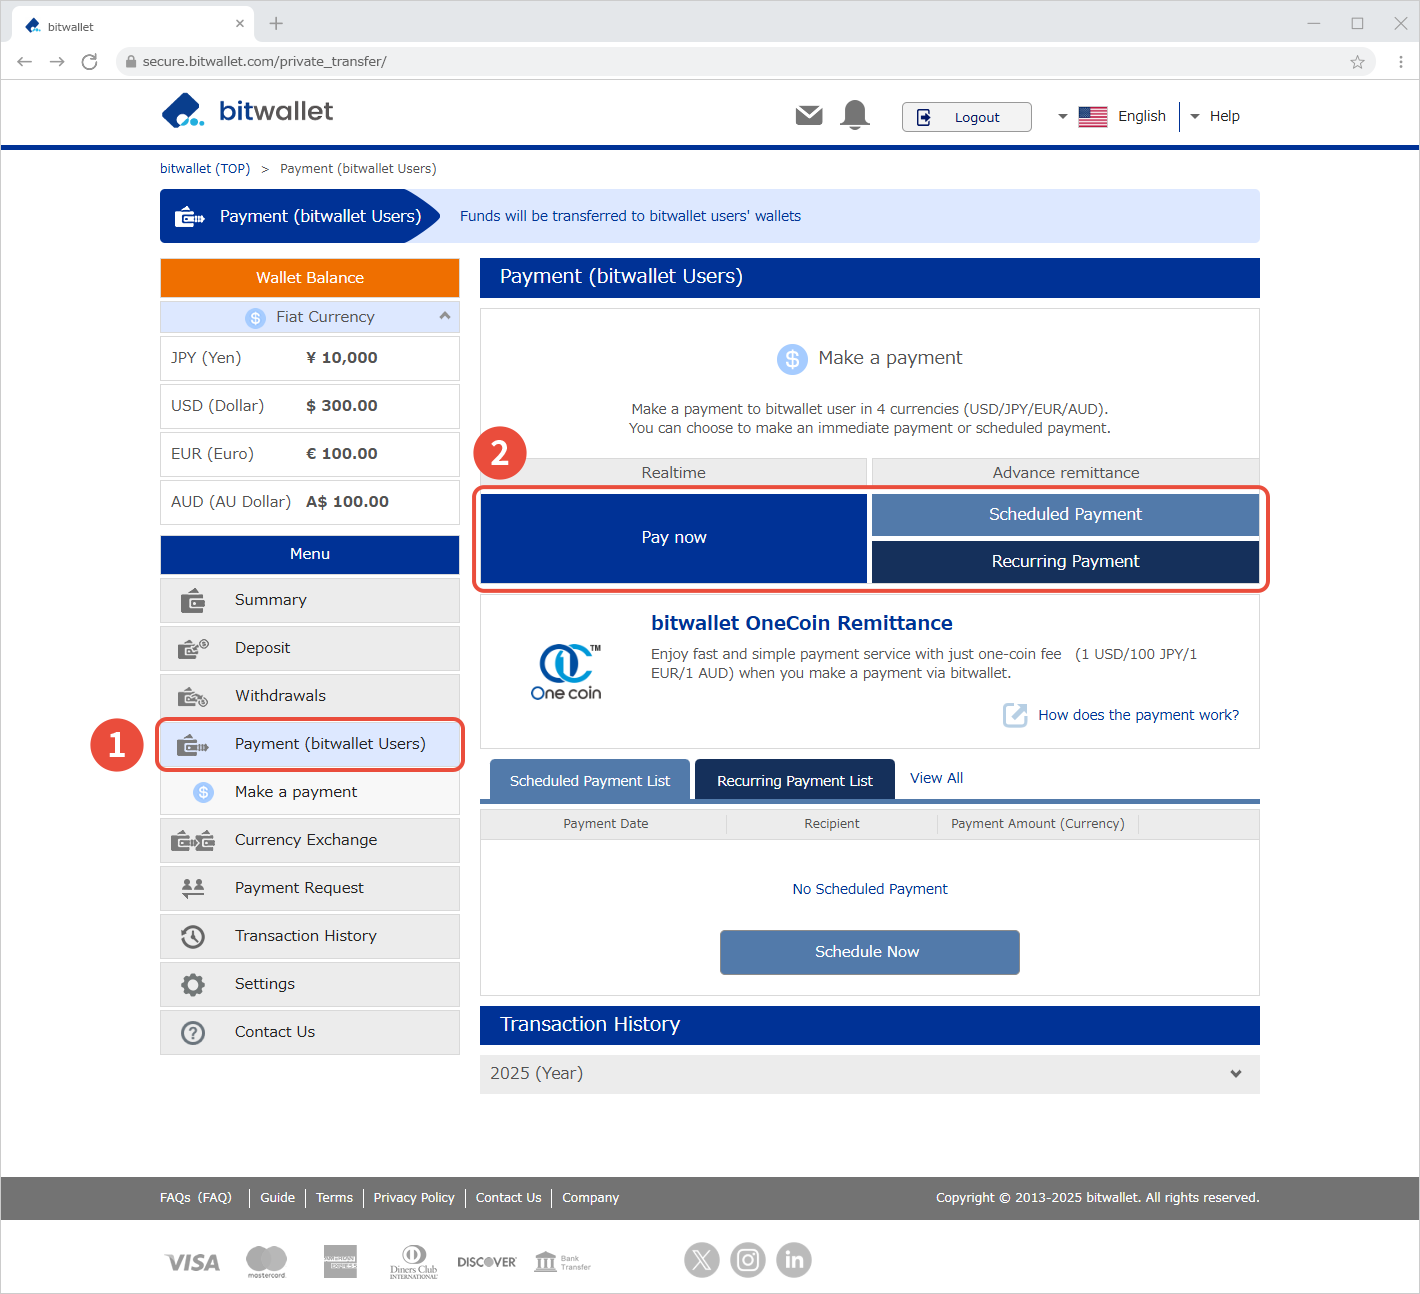Click the Pay now button
The image size is (1420, 1294).
tap(674, 538)
